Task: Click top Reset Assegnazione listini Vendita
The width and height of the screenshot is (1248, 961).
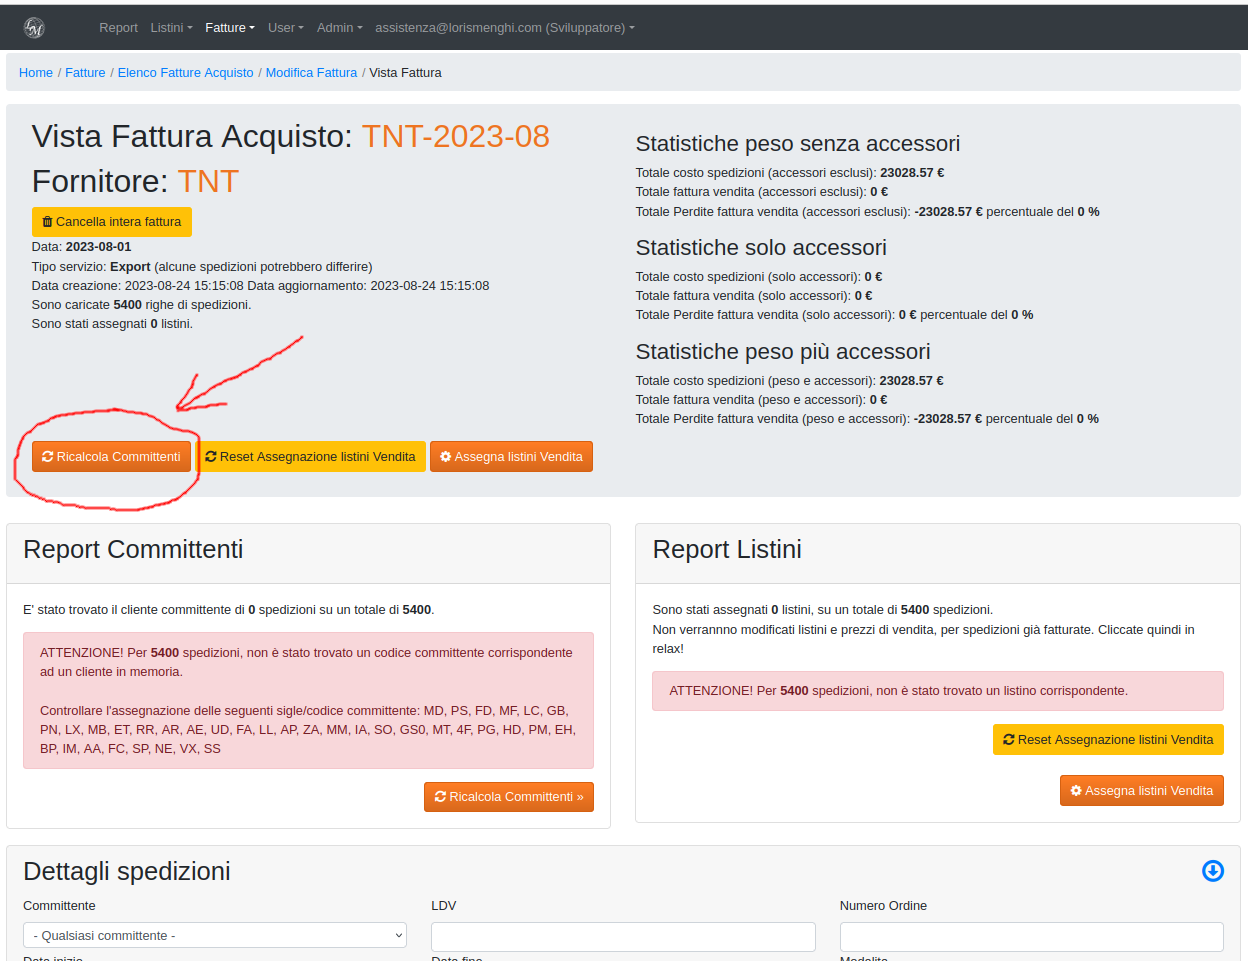Action: click(x=310, y=457)
